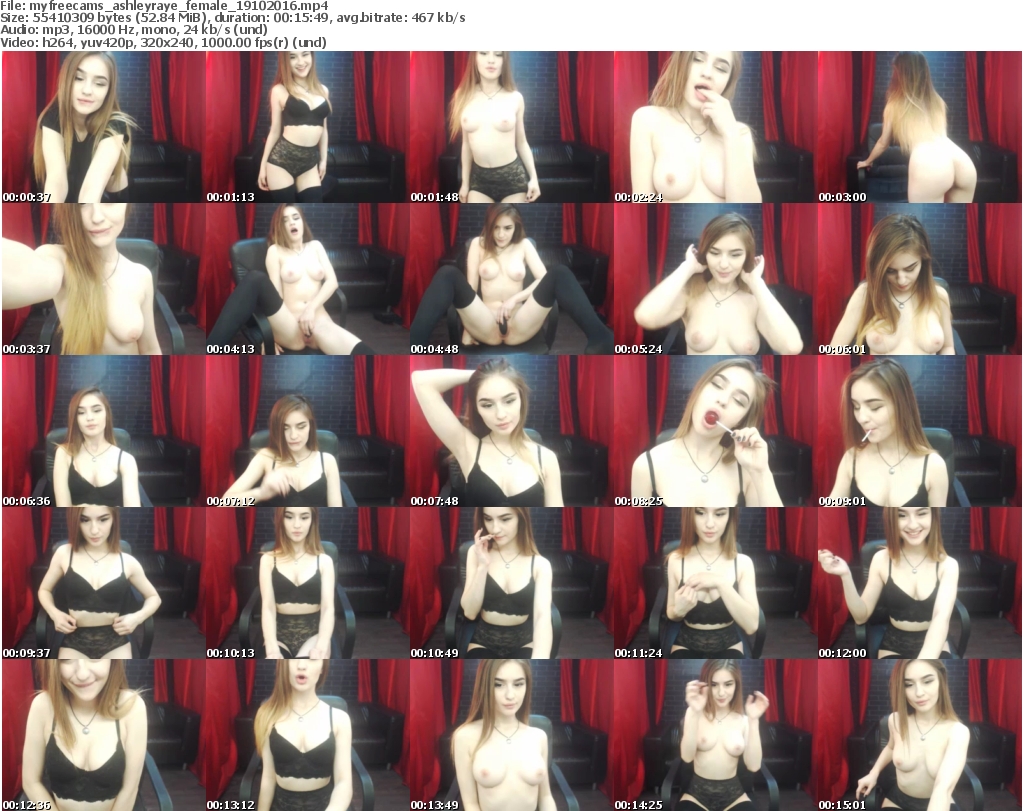Click the 'duration: 00:15:49' value
This screenshot has width=1024, height=811.
point(272,18)
